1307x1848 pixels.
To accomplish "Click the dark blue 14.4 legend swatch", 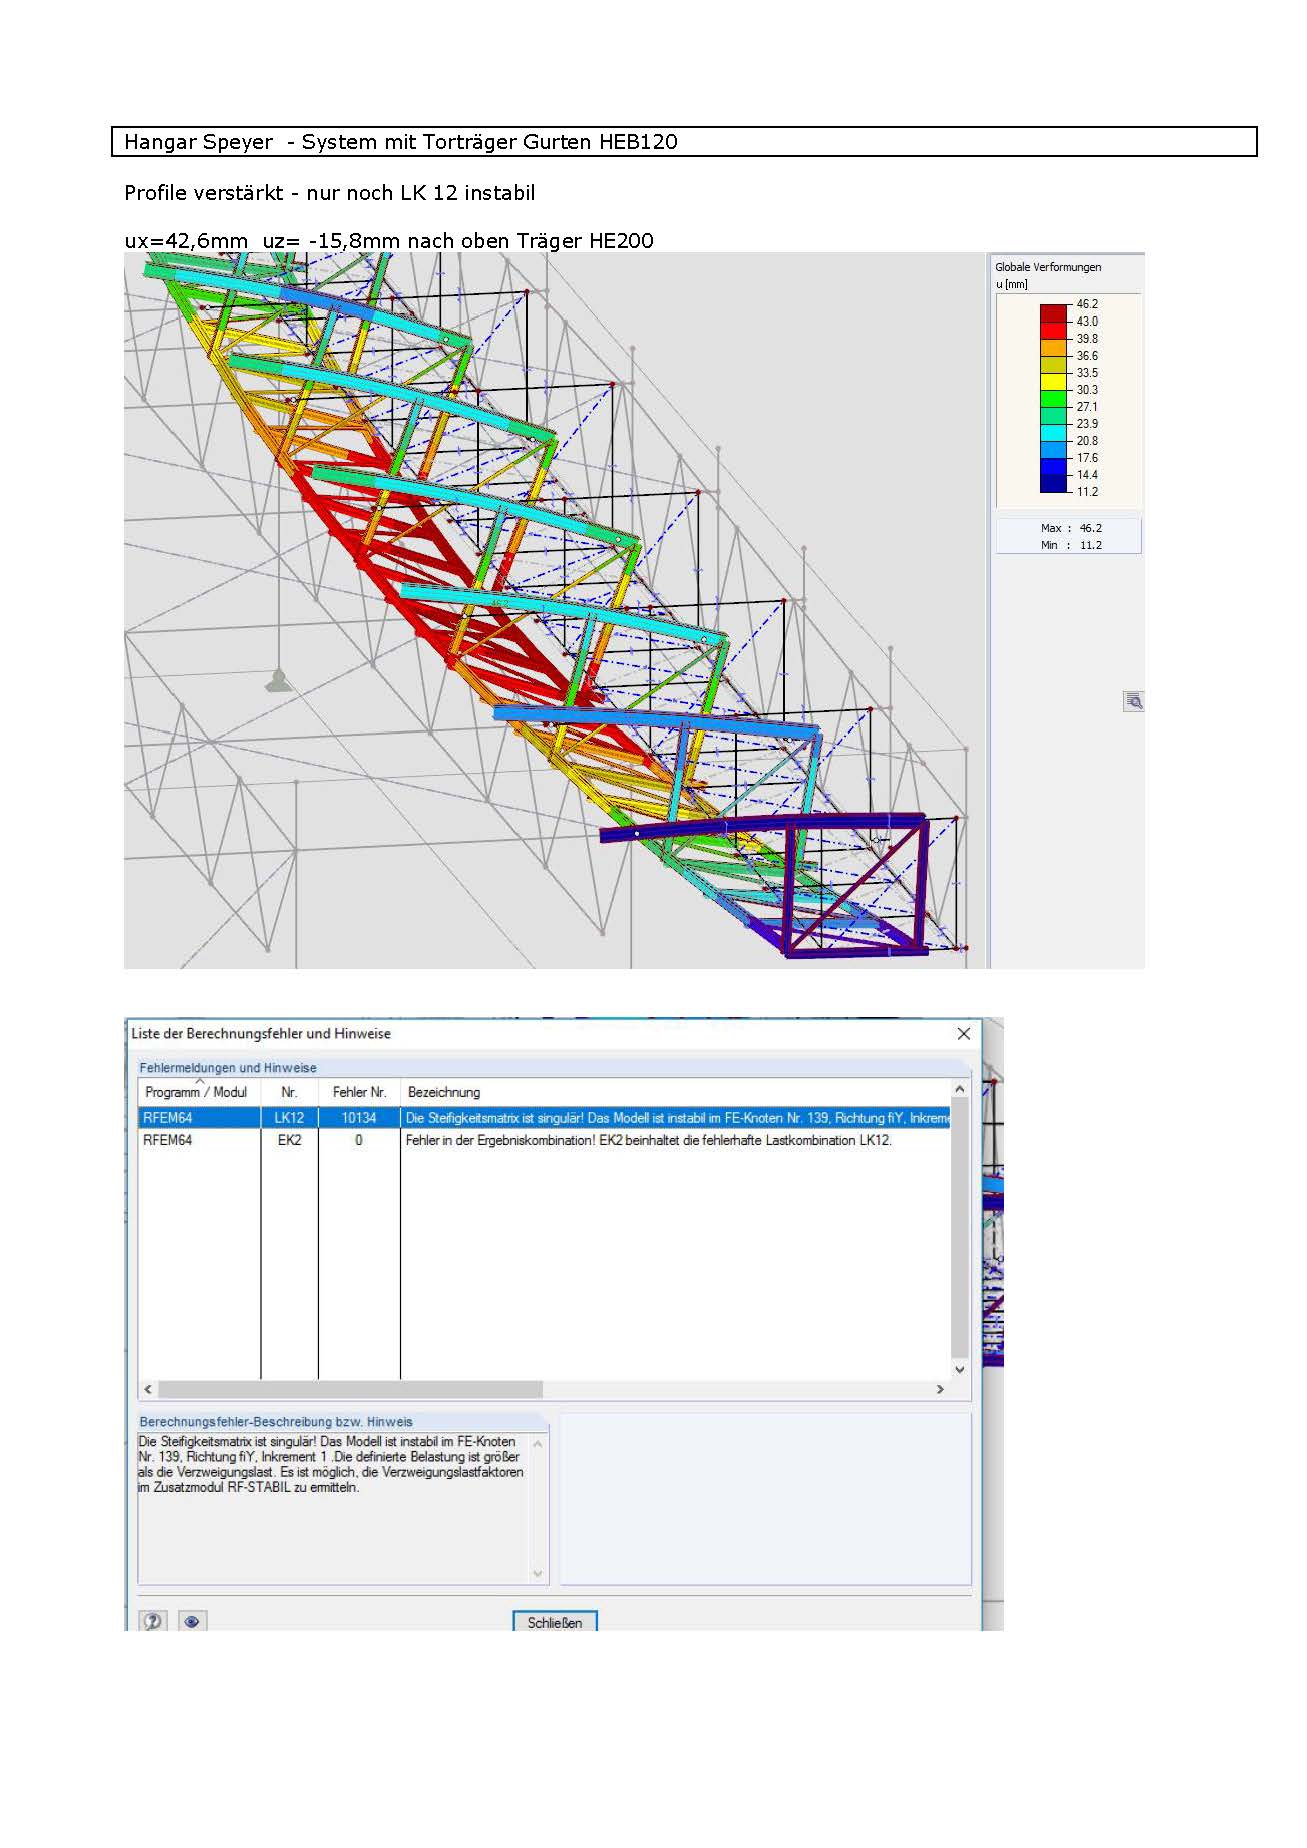I will (1054, 483).
